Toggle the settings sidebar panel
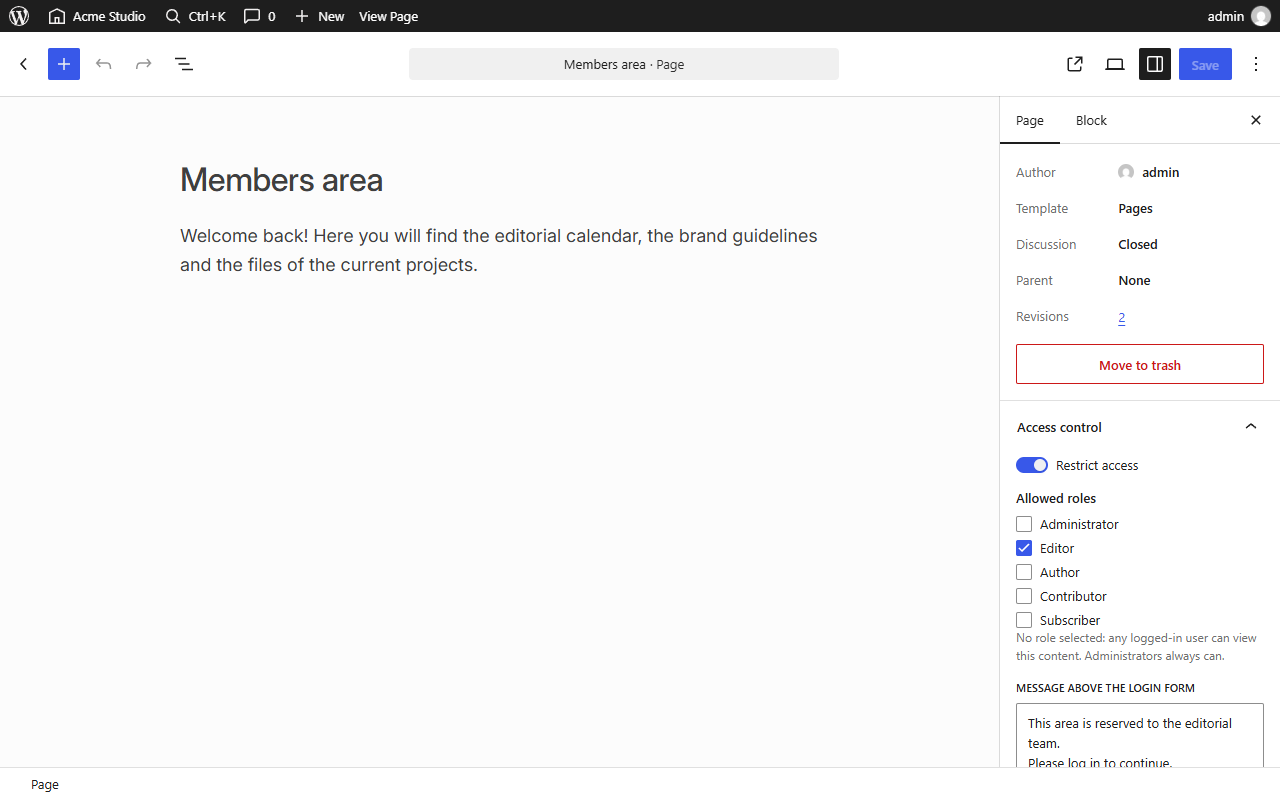Screen dimensions: 1280x800 click(1155, 64)
